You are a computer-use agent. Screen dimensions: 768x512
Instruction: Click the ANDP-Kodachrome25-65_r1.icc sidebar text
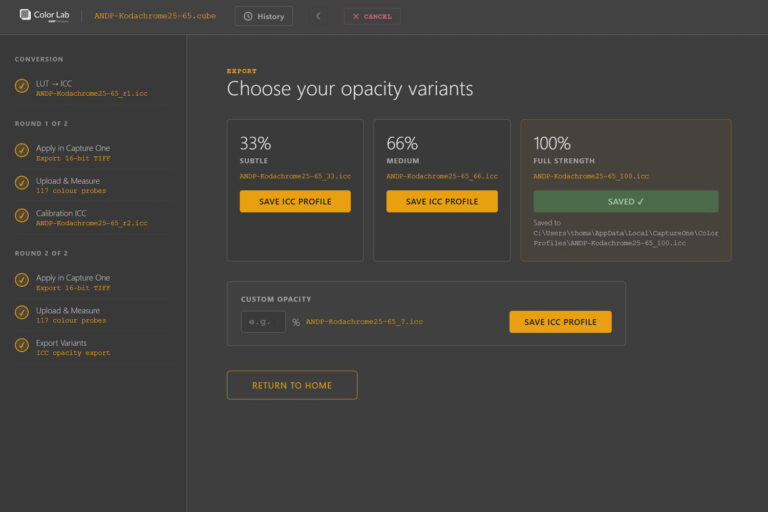92,93
